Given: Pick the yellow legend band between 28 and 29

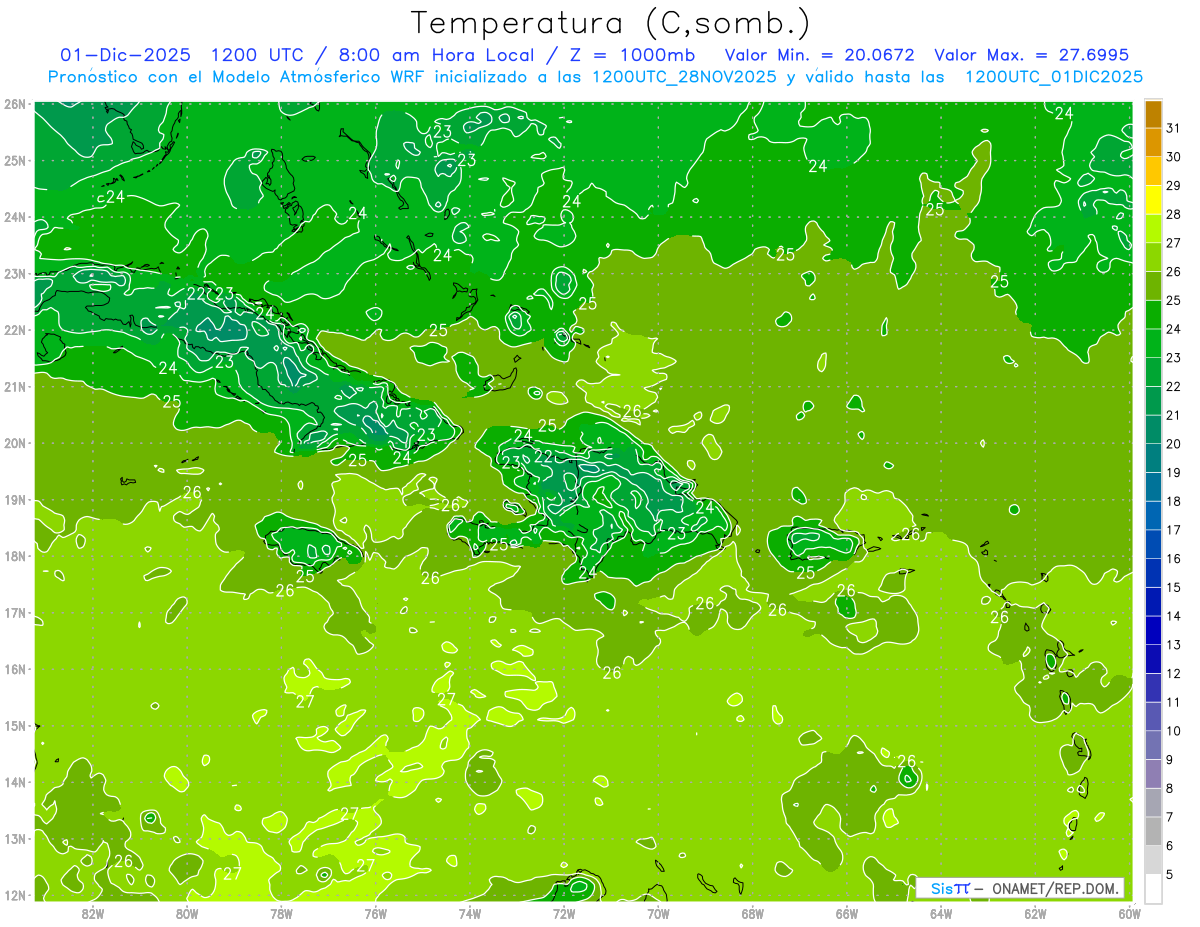Looking at the screenshot, I should pos(1154,200).
